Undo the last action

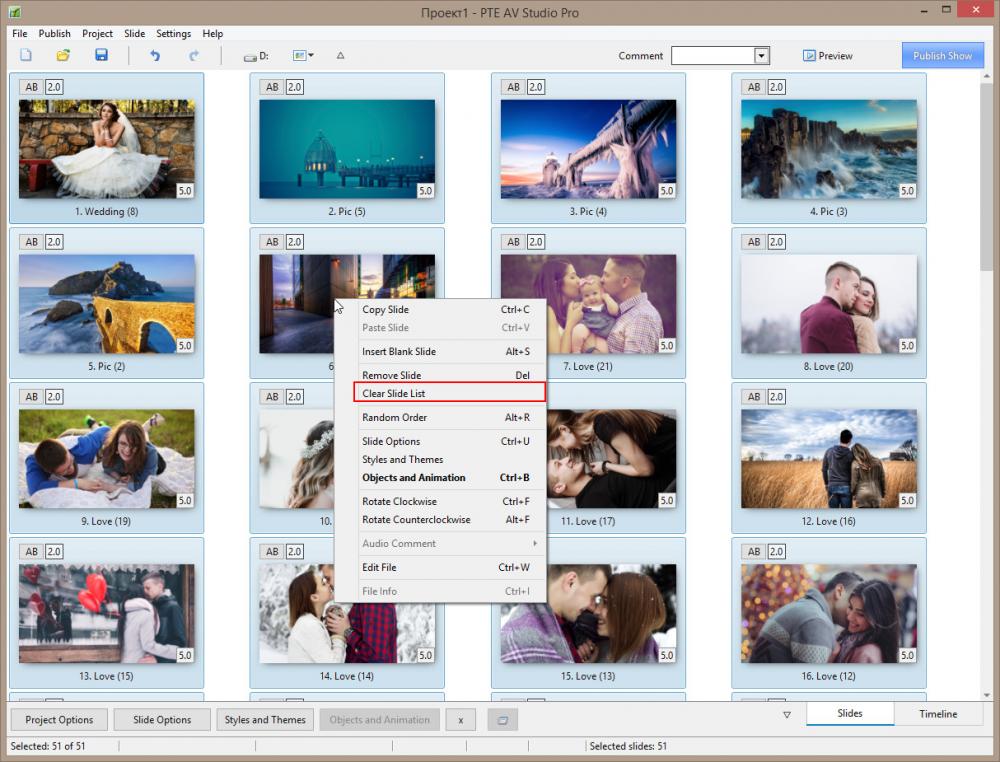click(x=155, y=55)
